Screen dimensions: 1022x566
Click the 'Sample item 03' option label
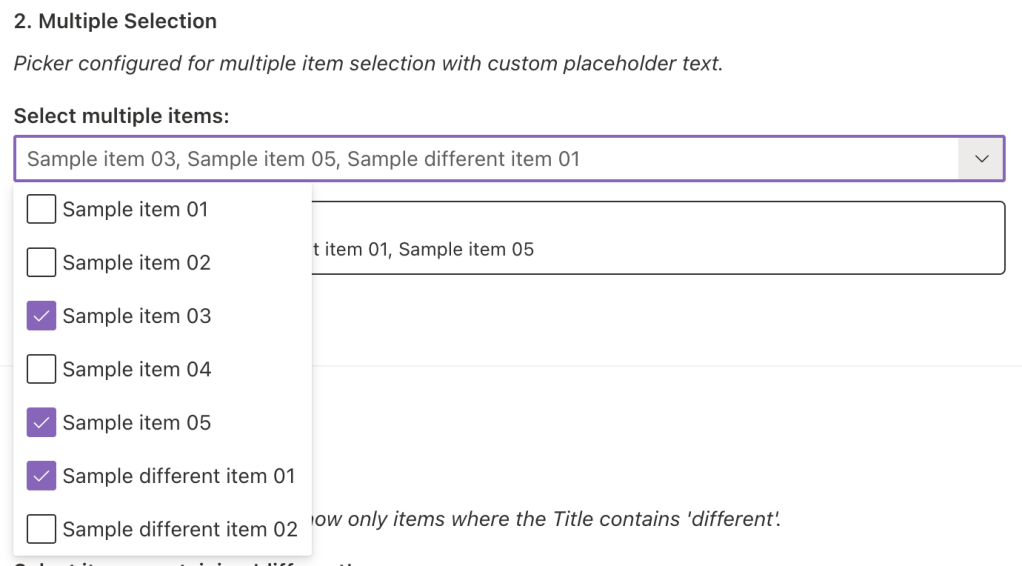click(x=136, y=316)
